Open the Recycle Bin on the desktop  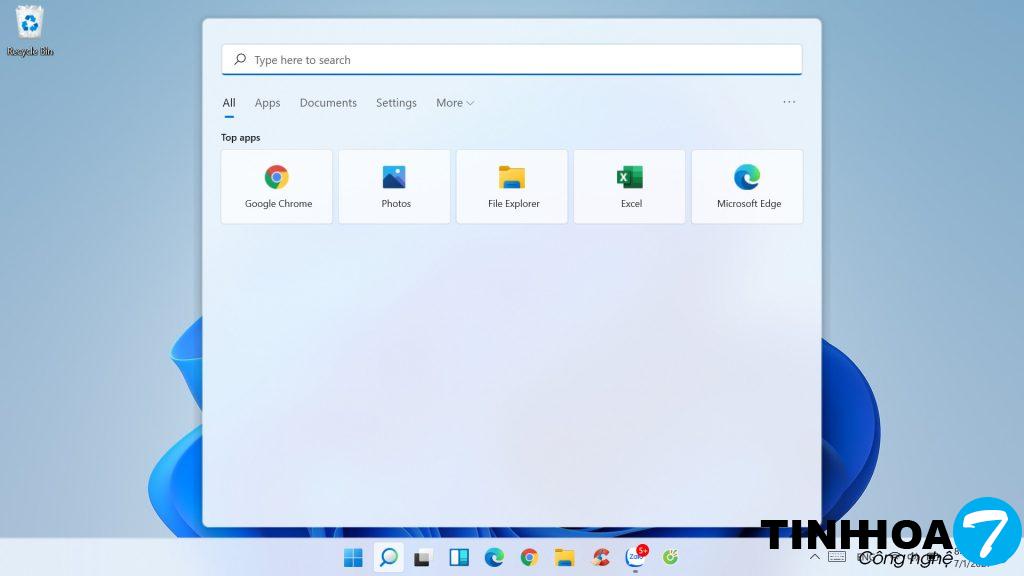coord(29,30)
